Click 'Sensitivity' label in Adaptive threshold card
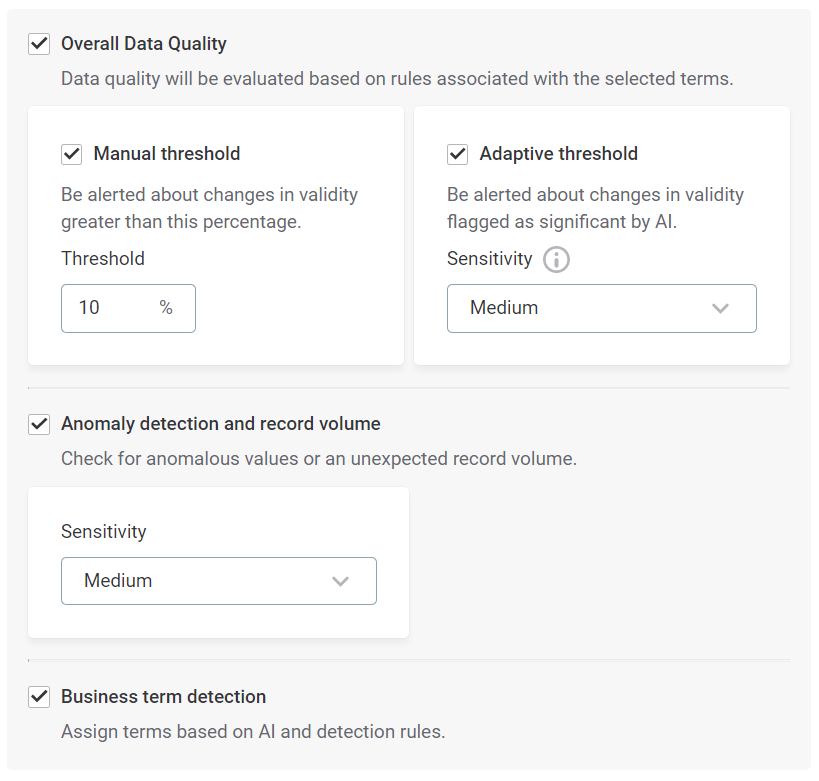Image resolution: width=819 pixels, height=781 pixels. click(x=489, y=259)
